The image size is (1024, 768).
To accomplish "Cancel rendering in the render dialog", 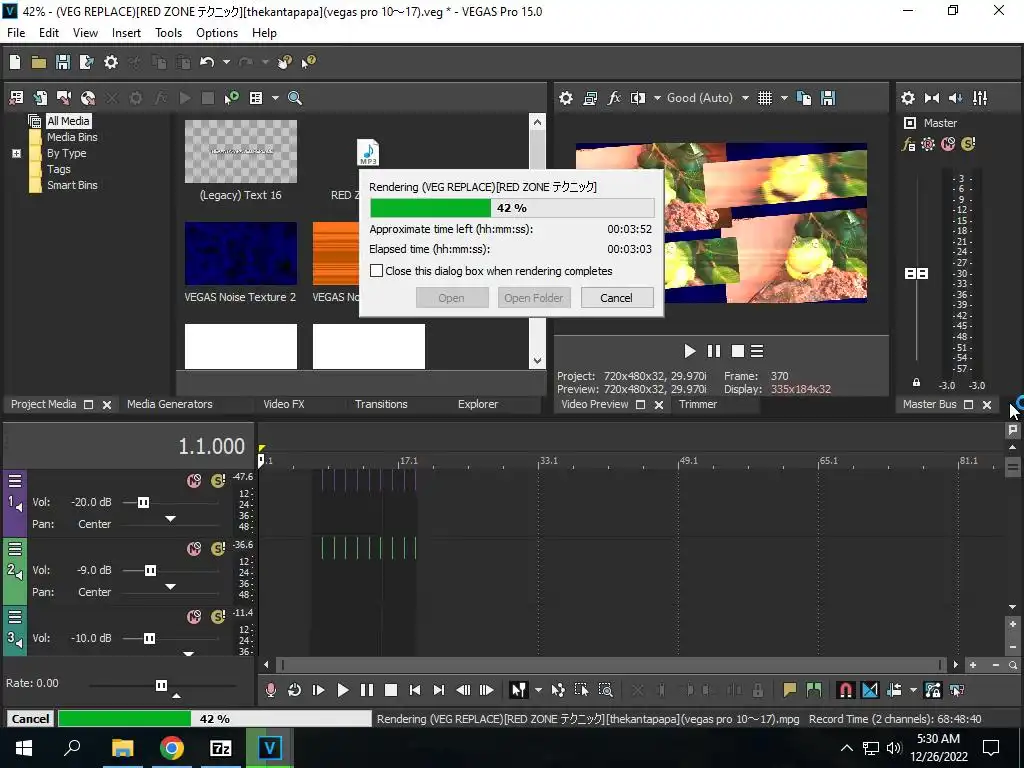I will click(616, 298).
